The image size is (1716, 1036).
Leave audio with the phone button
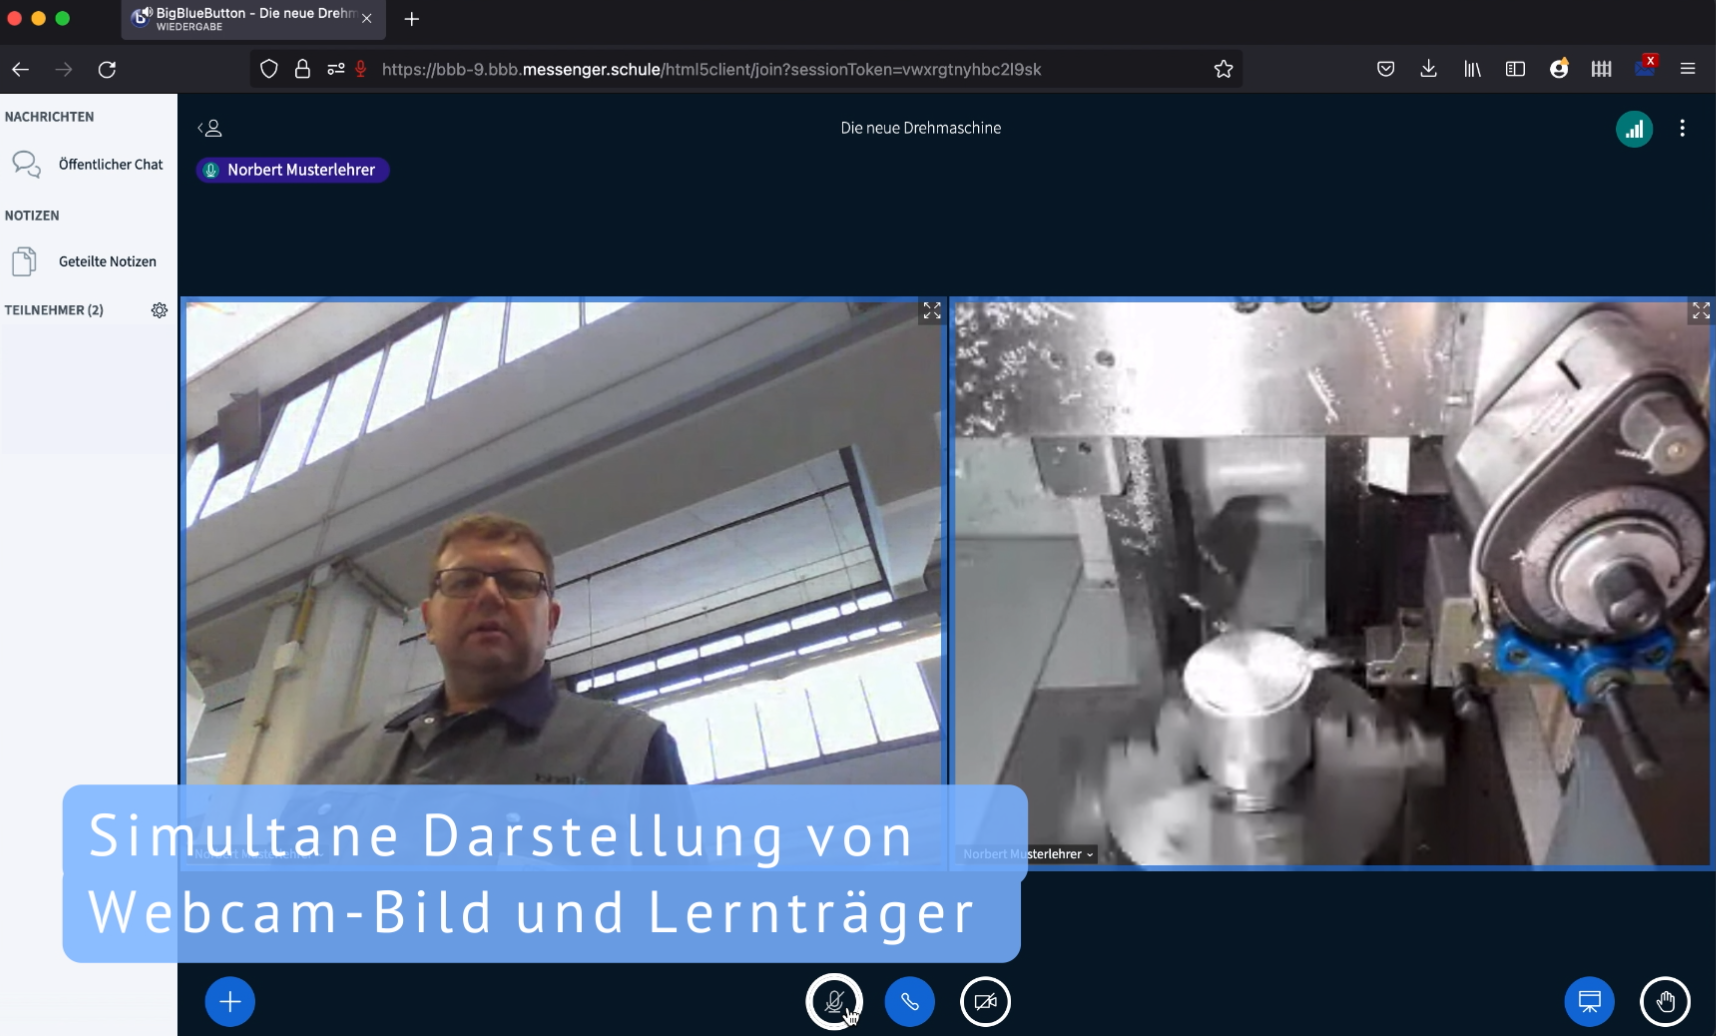[x=909, y=1001]
